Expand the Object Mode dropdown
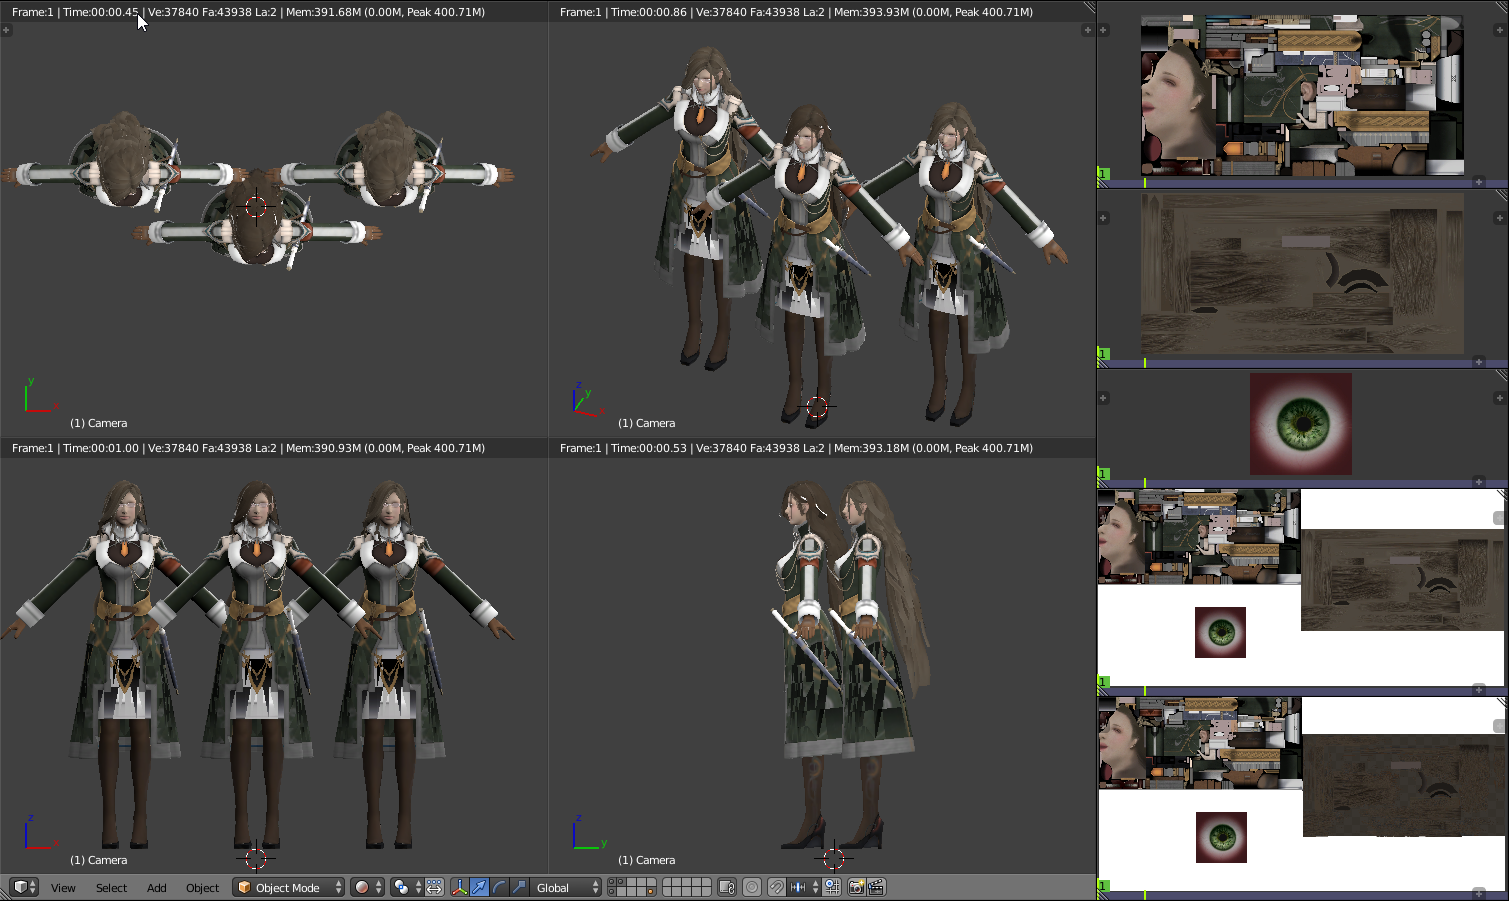The image size is (1509, 901). (x=288, y=888)
